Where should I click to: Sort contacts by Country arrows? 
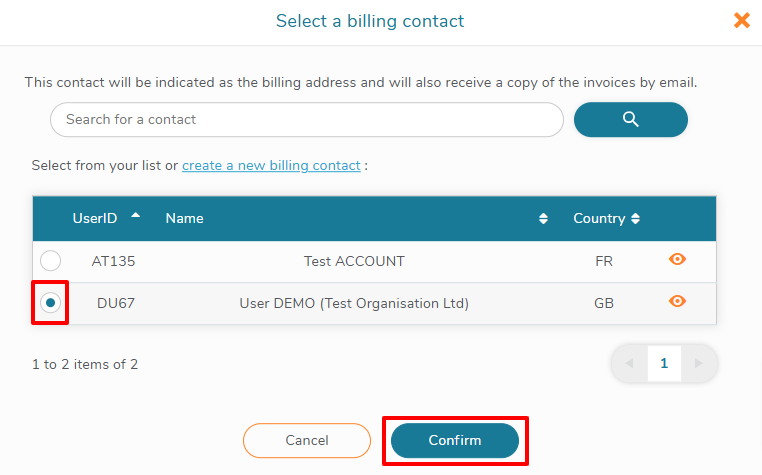[x=635, y=219]
